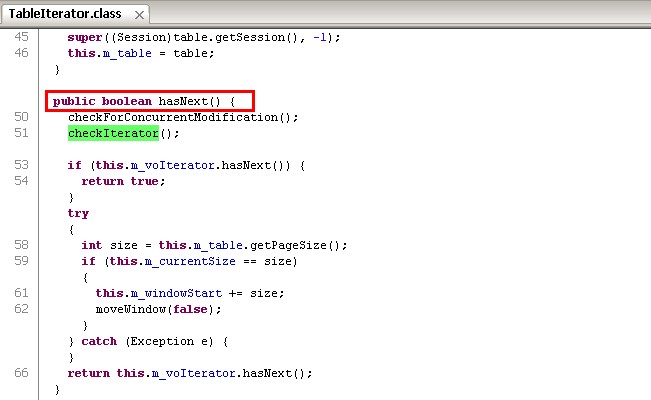Click line number 66 in the gutter

(x=22, y=373)
